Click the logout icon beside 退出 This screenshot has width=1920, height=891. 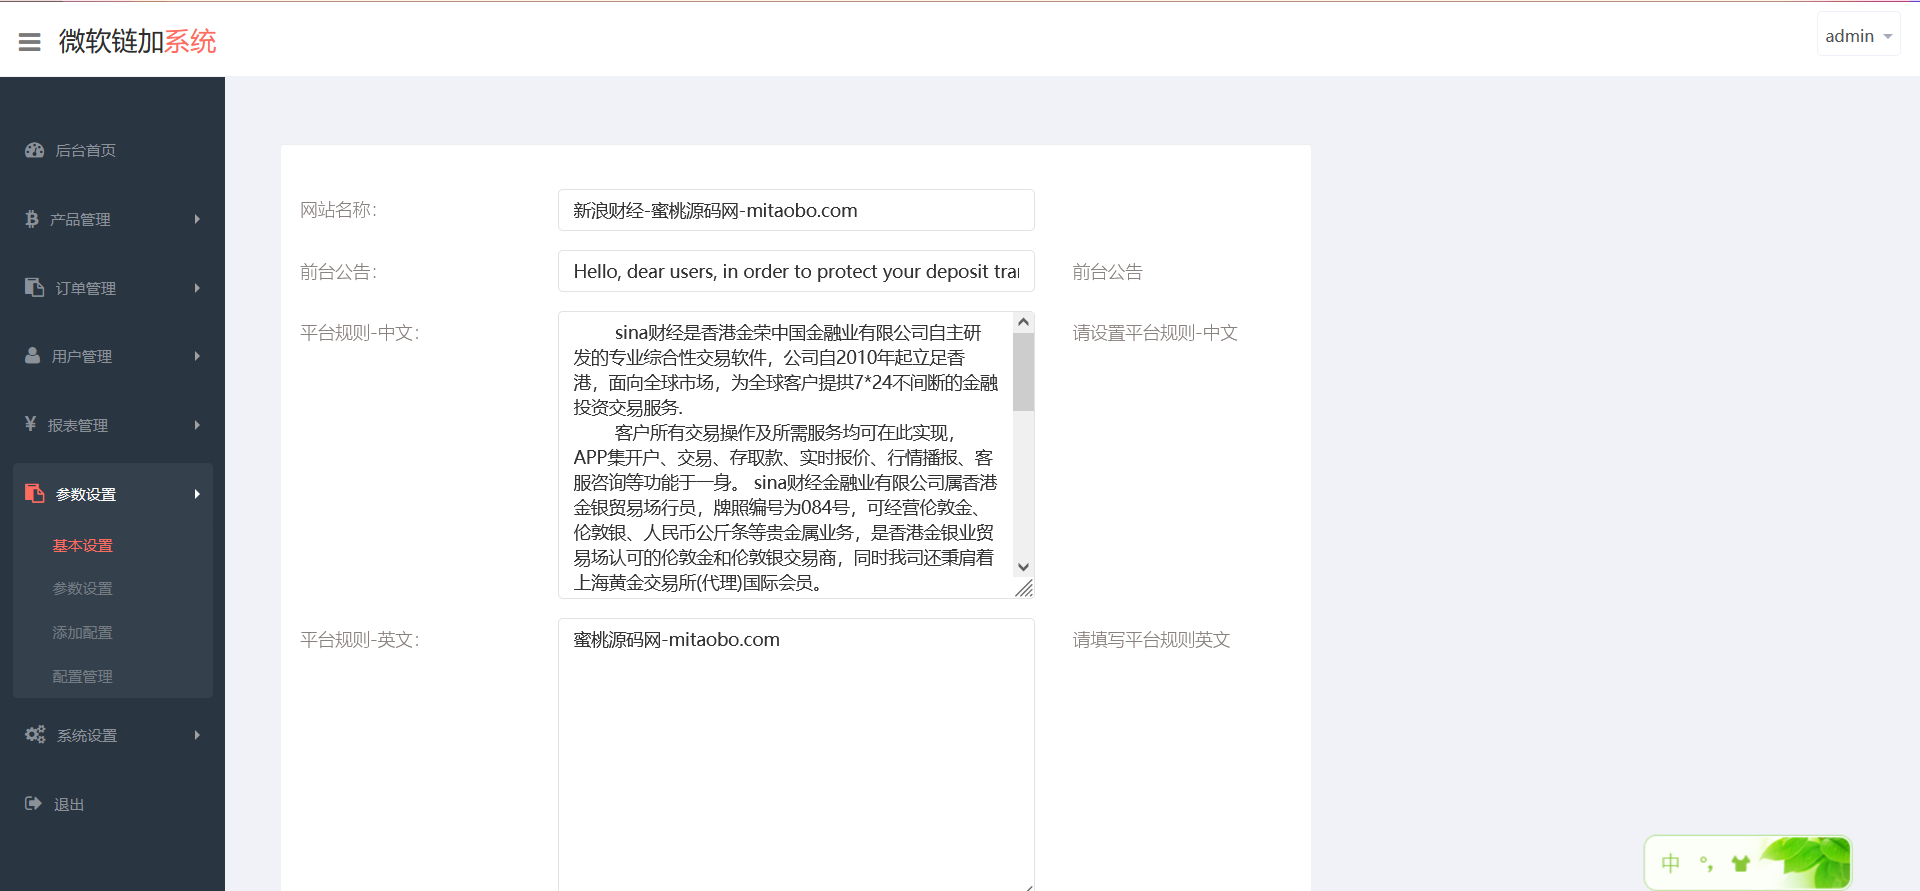(33, 803)
